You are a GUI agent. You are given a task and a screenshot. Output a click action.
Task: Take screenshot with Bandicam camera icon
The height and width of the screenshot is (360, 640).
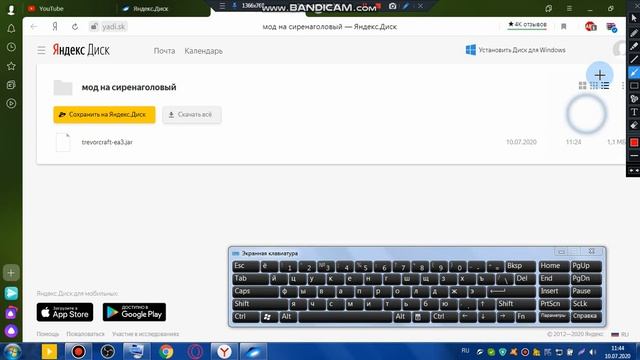[x=392, y=6]
